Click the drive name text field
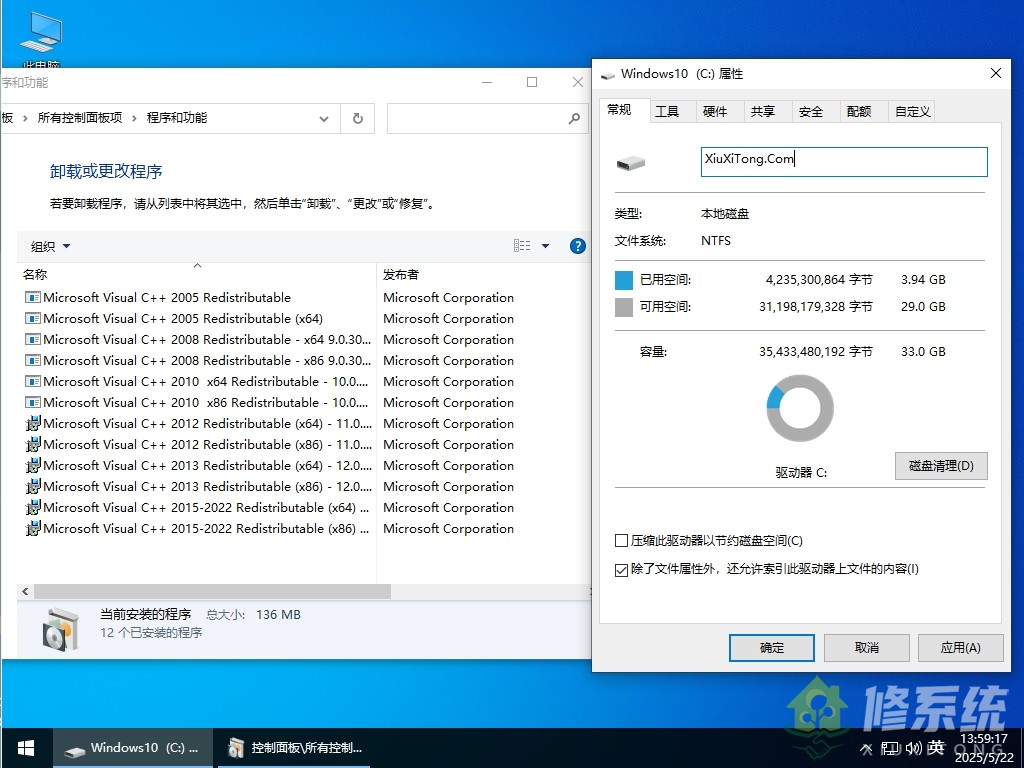The height and width of the screenshot is (768, 1024). [844, 162]
